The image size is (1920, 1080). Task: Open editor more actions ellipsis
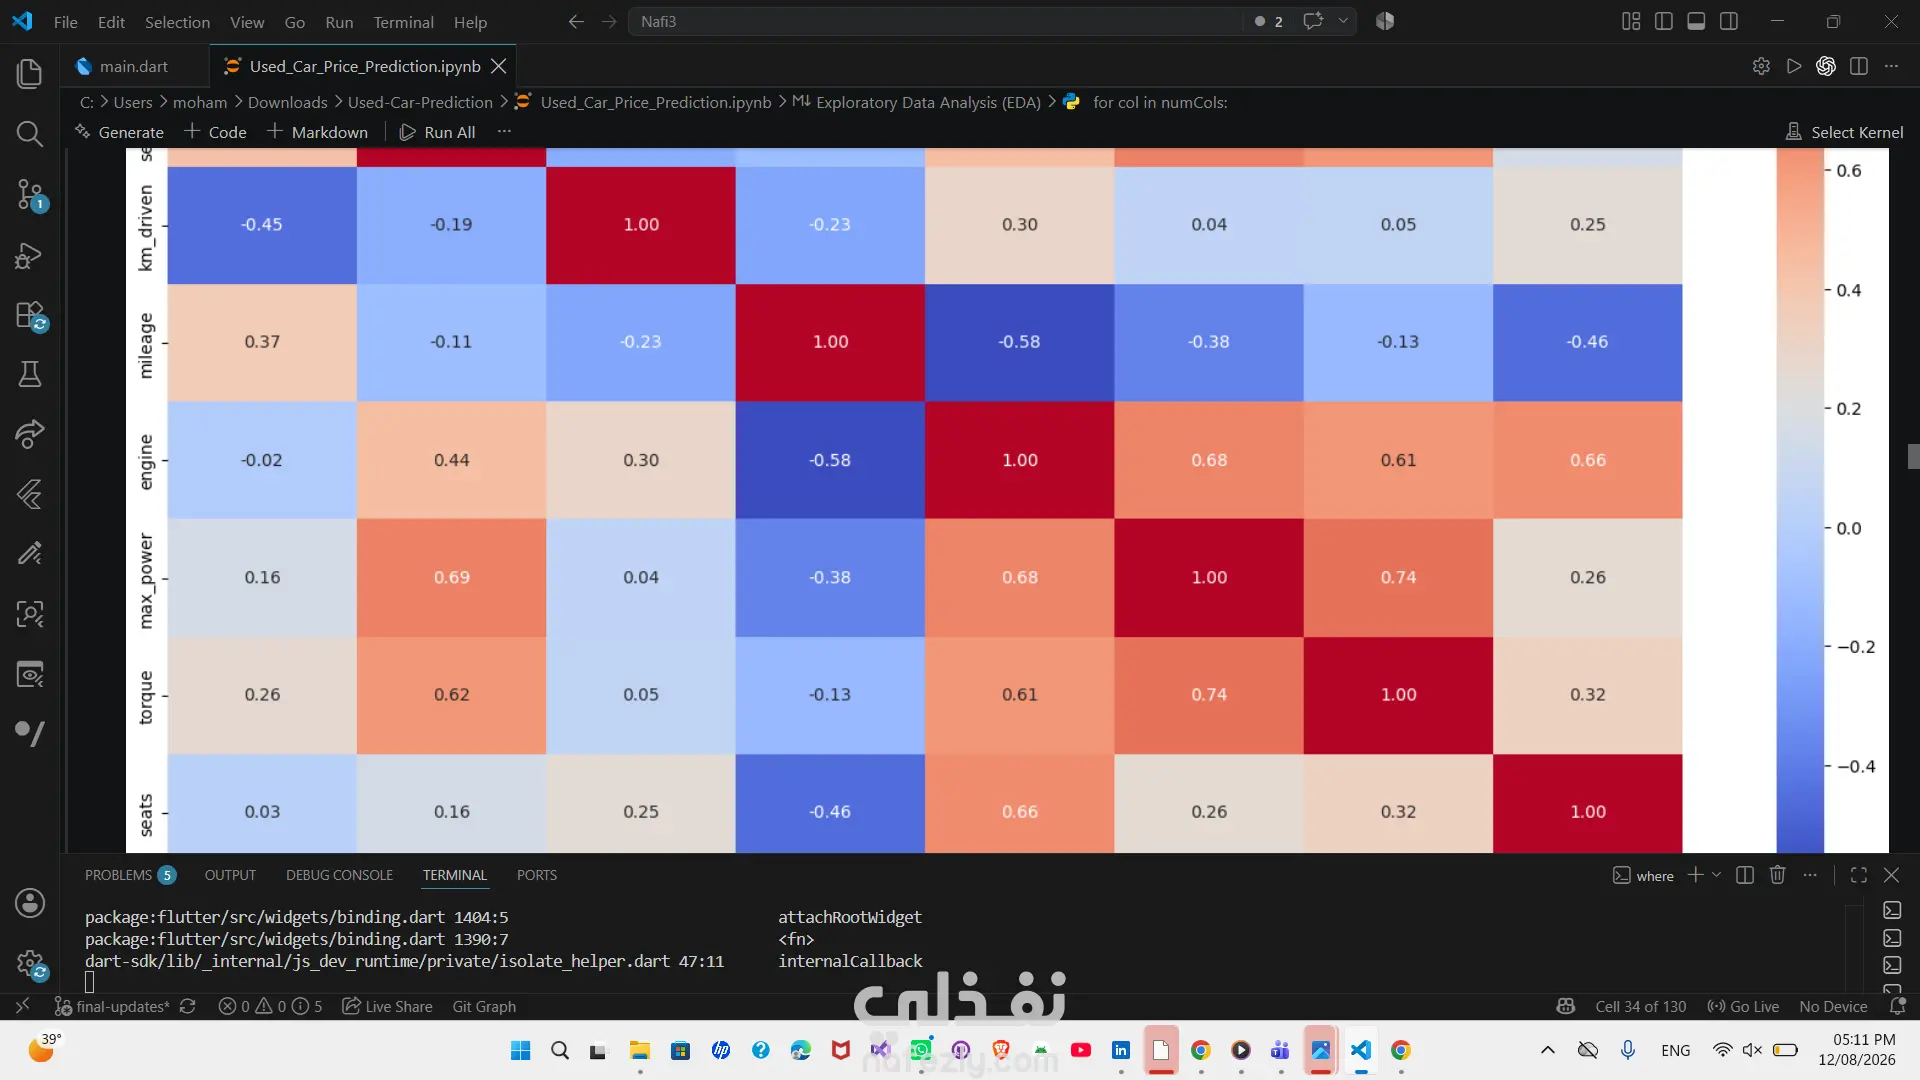click(1891, 66)
